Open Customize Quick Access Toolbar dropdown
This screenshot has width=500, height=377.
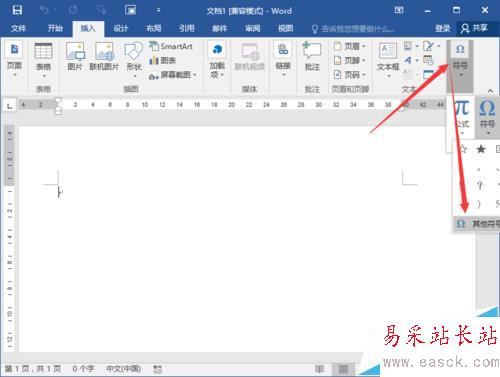pos(158,11)
